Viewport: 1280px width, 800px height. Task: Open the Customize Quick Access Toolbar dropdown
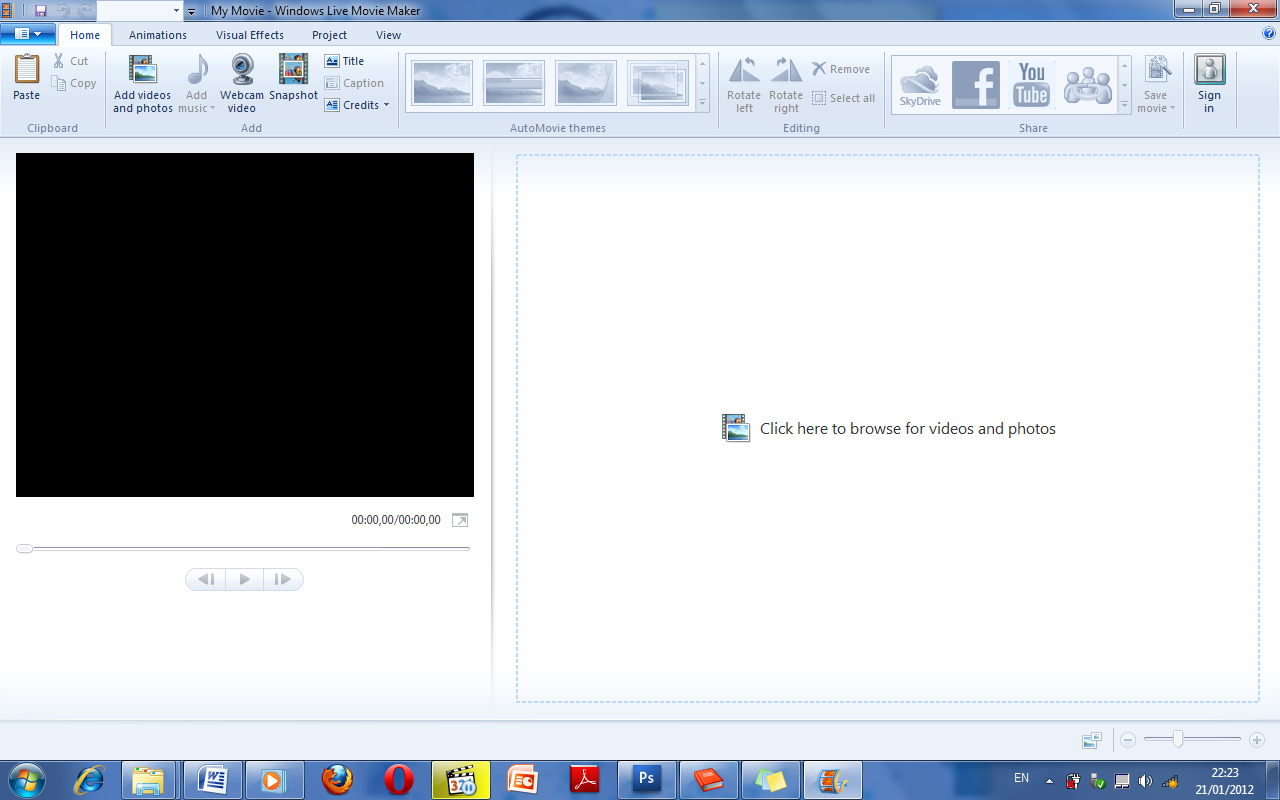coord(191,11)
